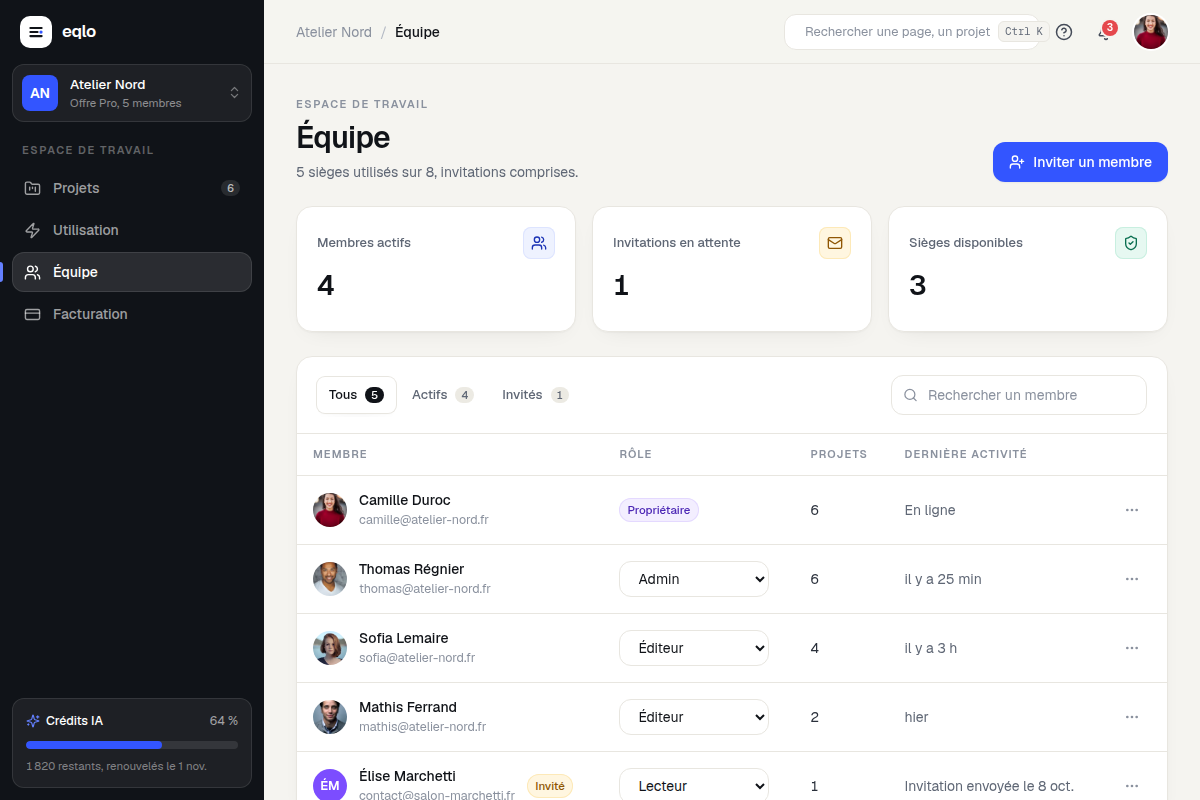Focus the global page search field
Screen dimensions: 1200x800
[912, 32]
